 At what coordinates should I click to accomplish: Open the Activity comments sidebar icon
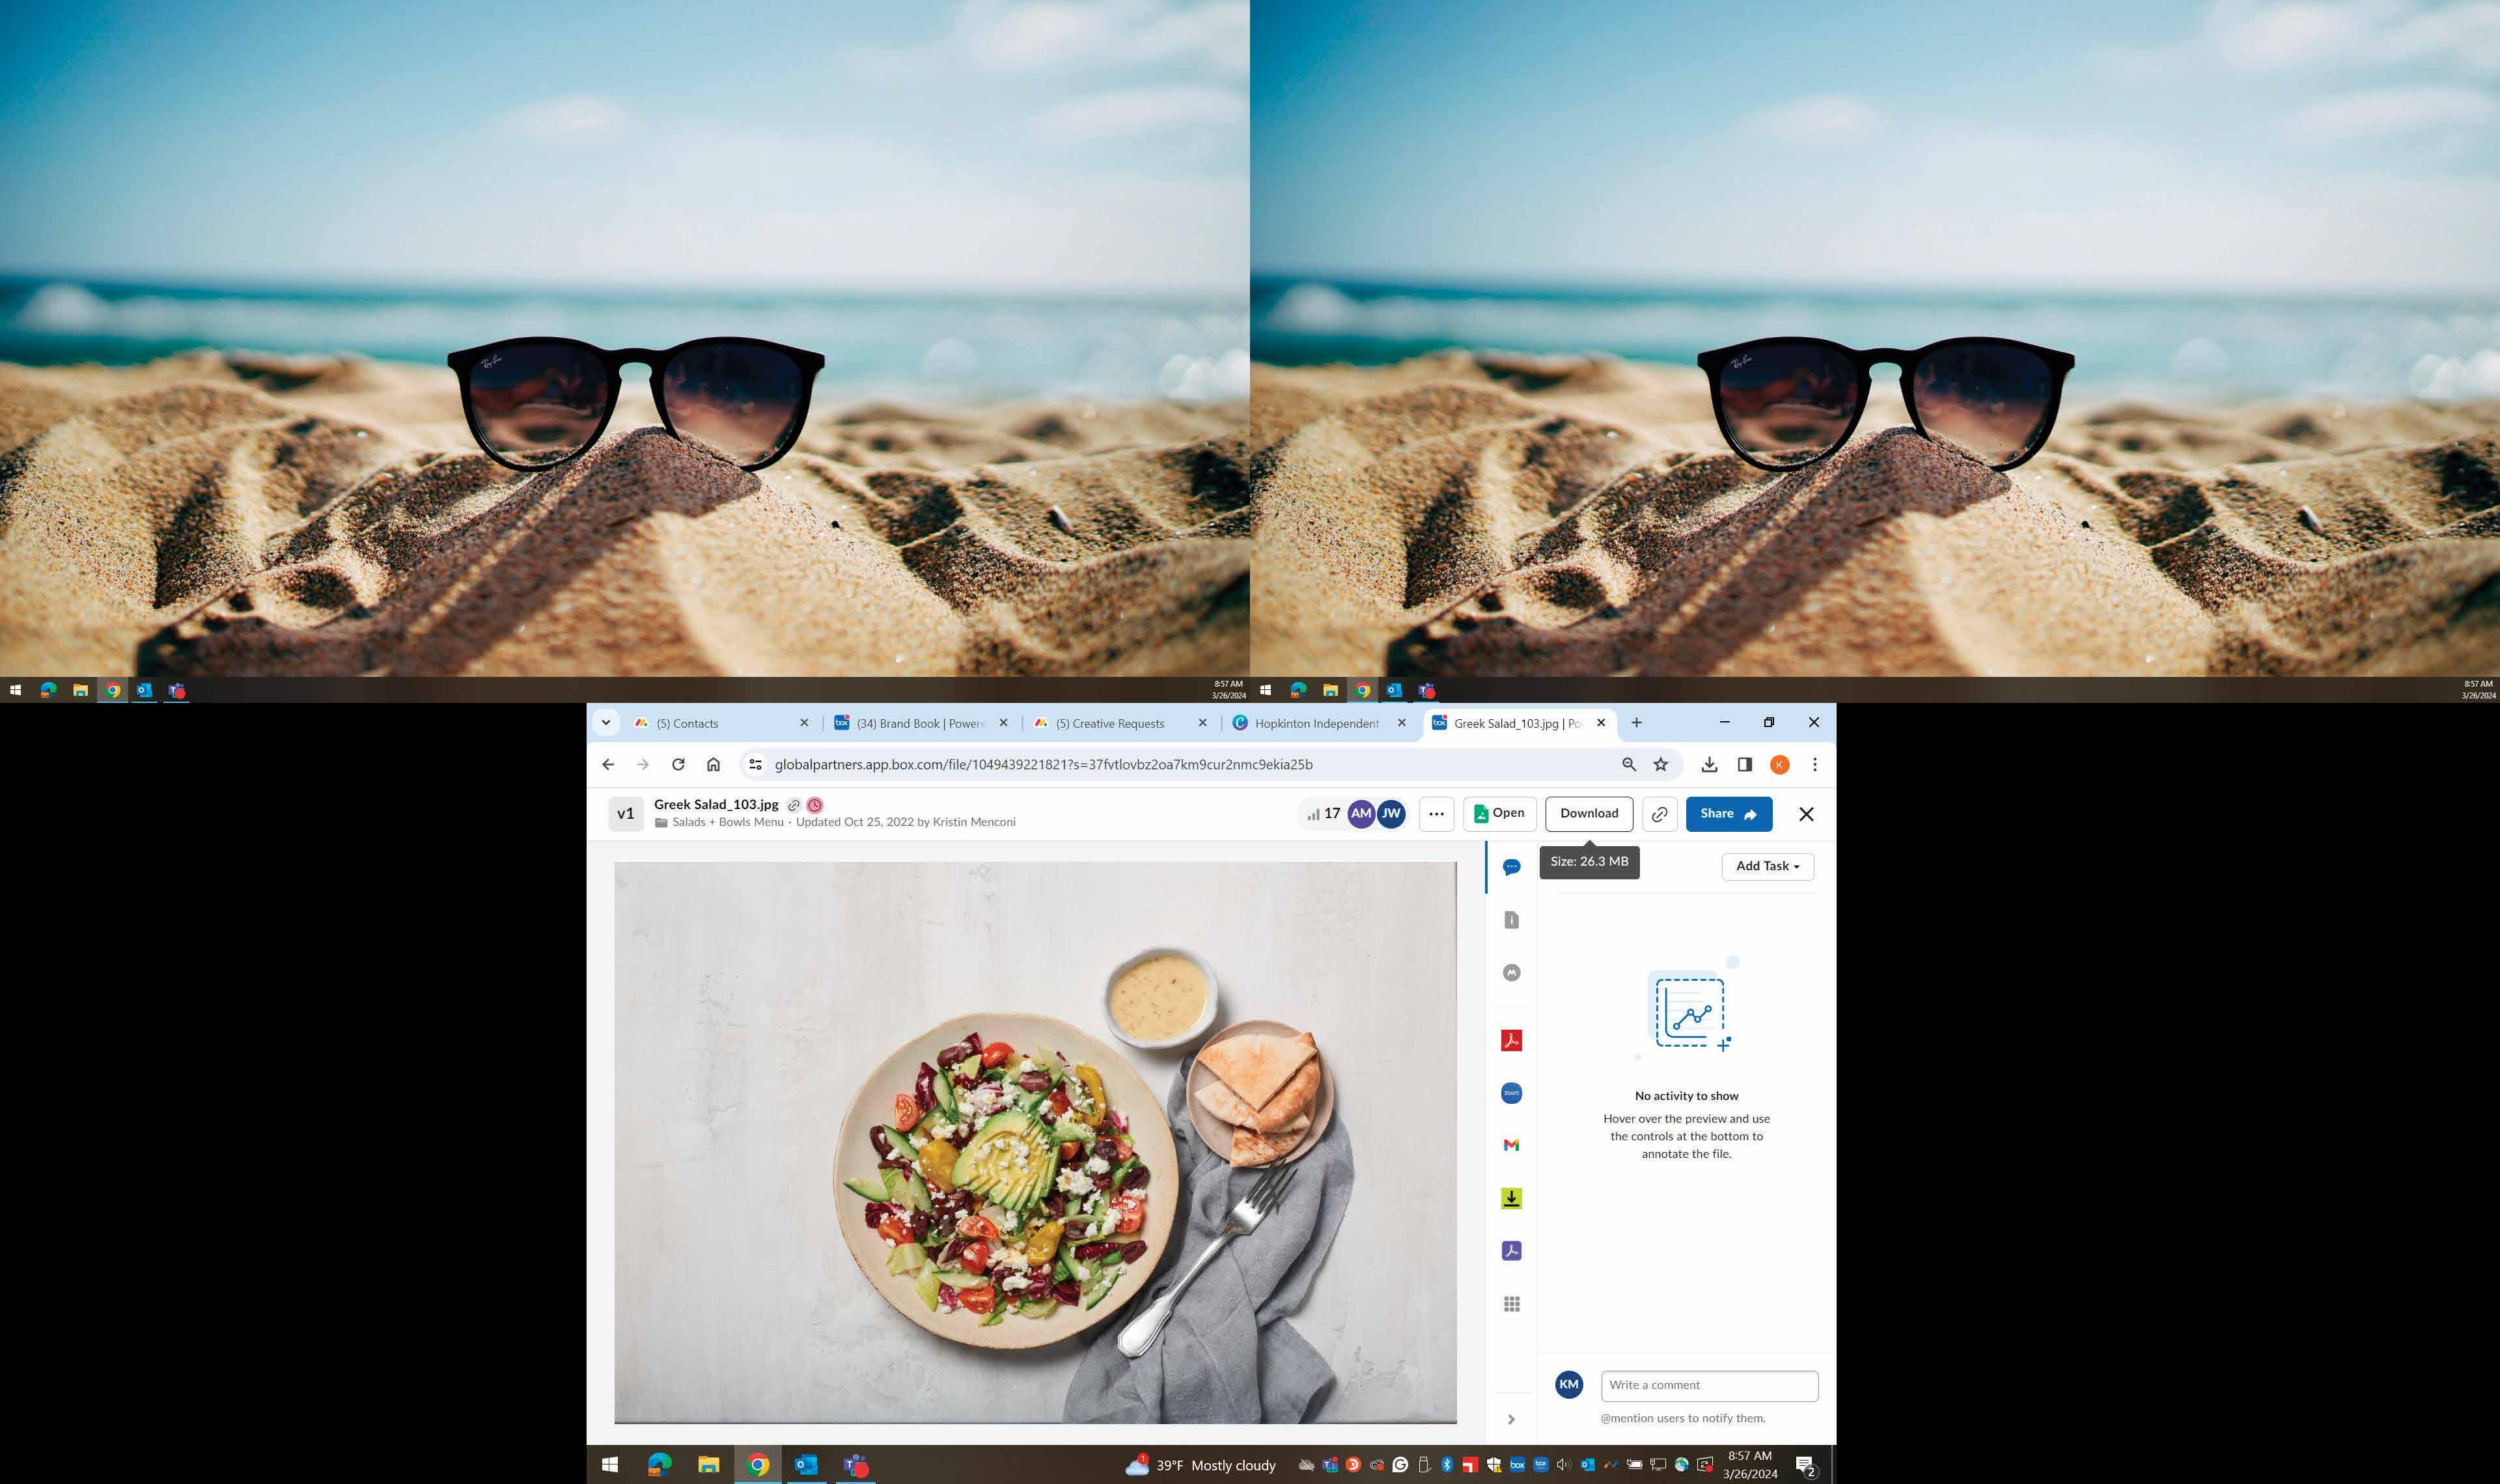tap(1511, 867)
